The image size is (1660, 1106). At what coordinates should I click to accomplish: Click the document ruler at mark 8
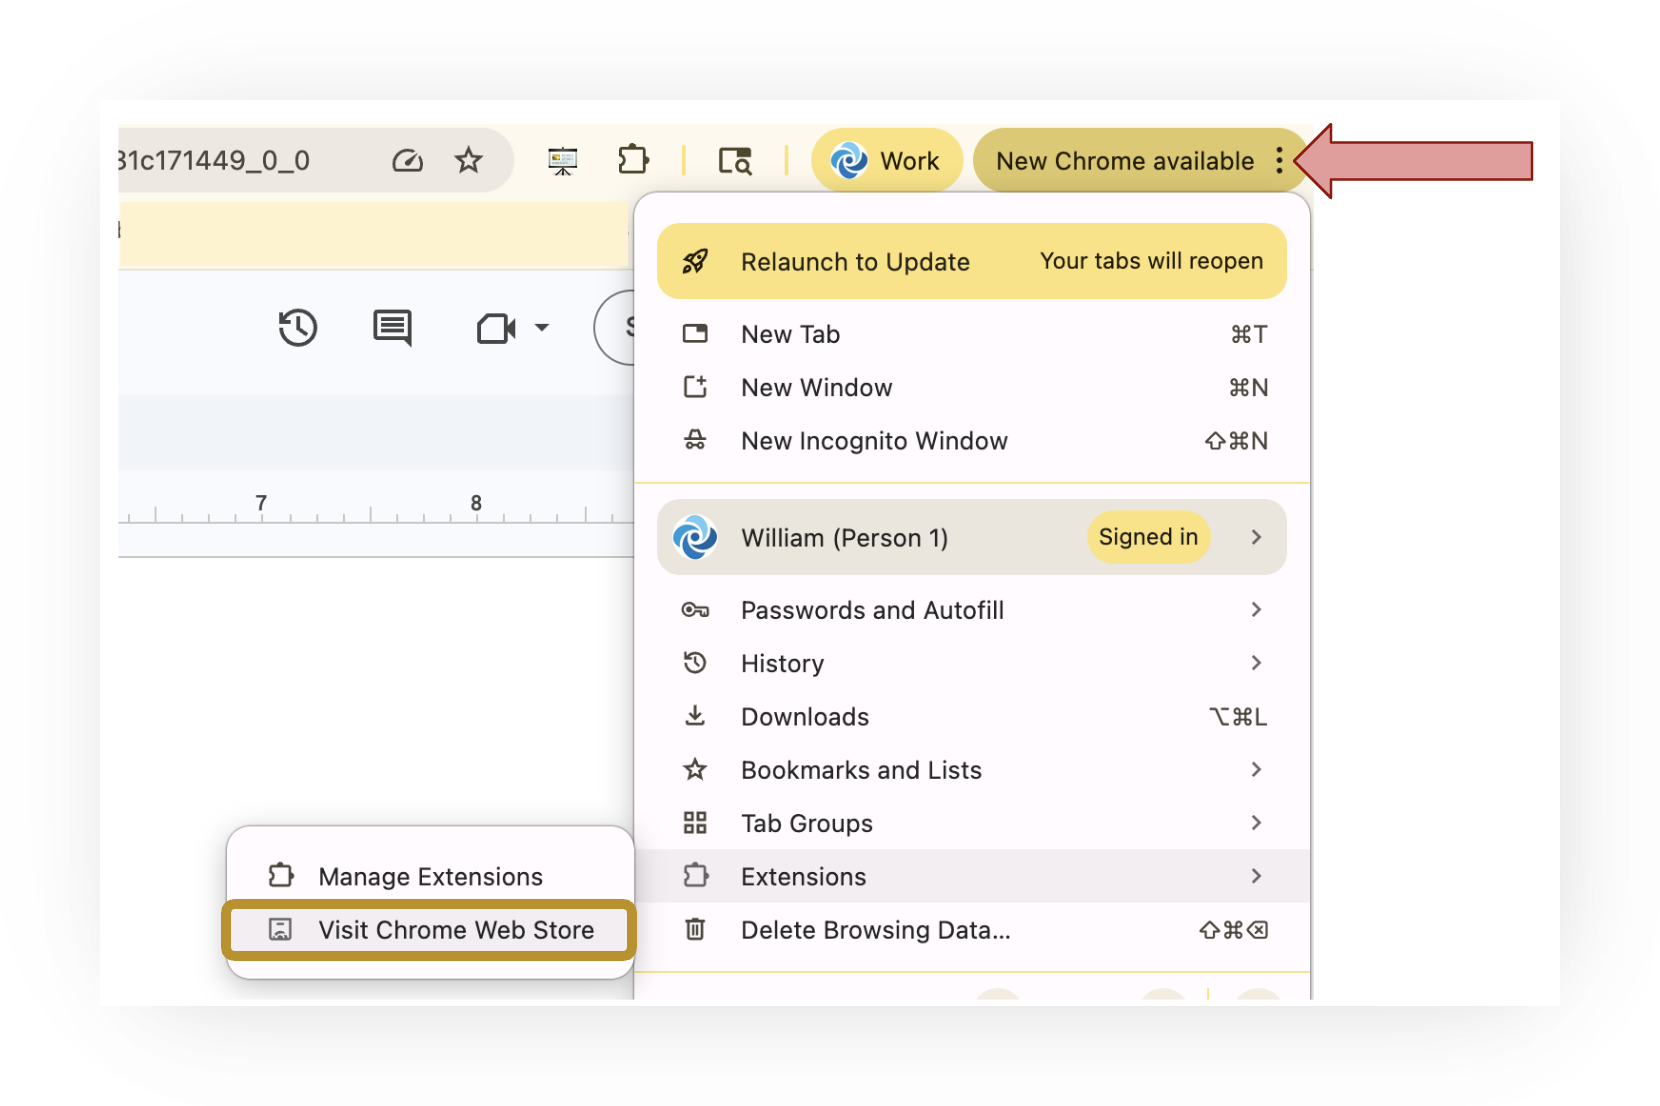[476, 503]
